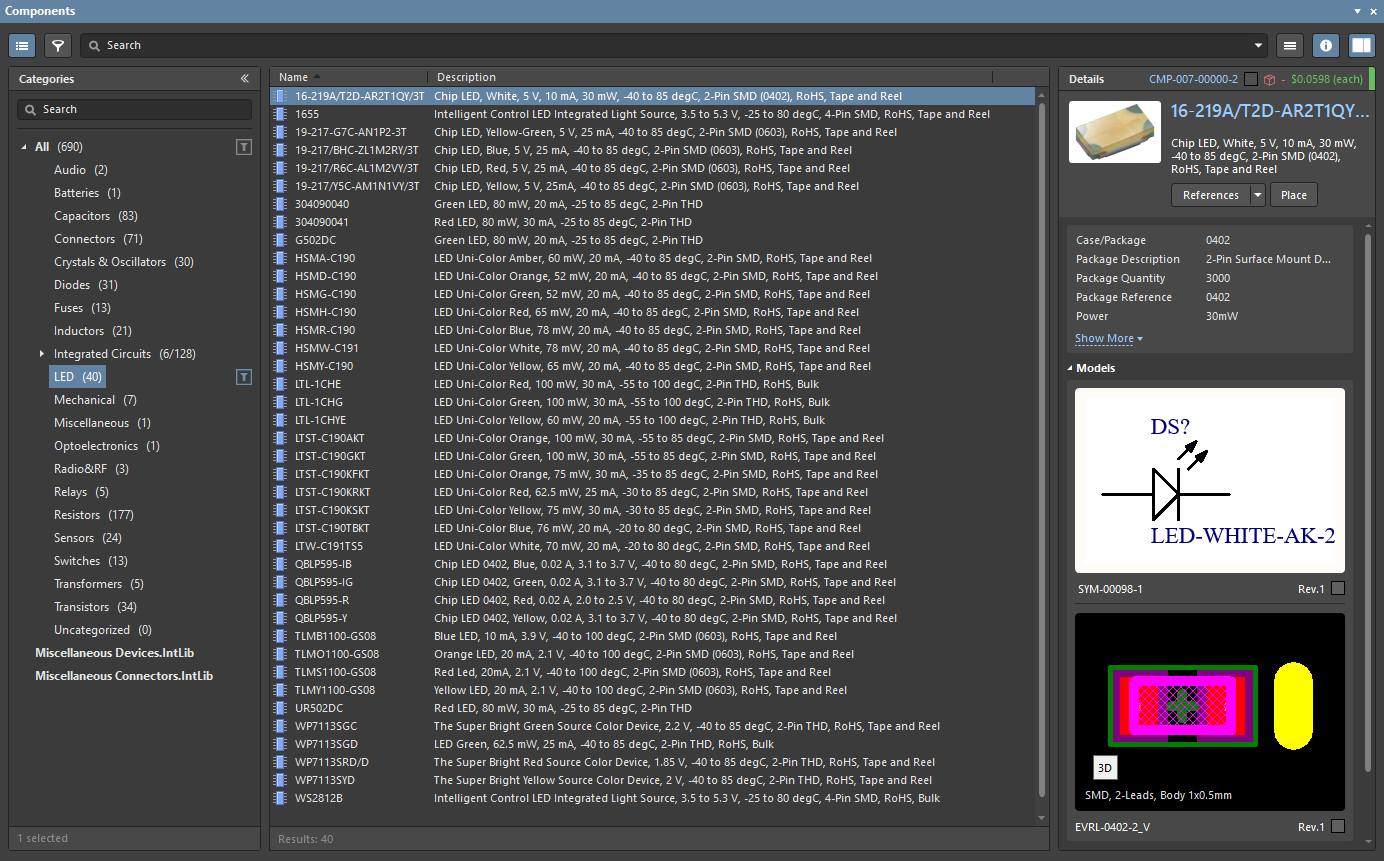1384x861 pixels.
Task: Open the References button dropdown arrow
Action: coord(1258,195)
